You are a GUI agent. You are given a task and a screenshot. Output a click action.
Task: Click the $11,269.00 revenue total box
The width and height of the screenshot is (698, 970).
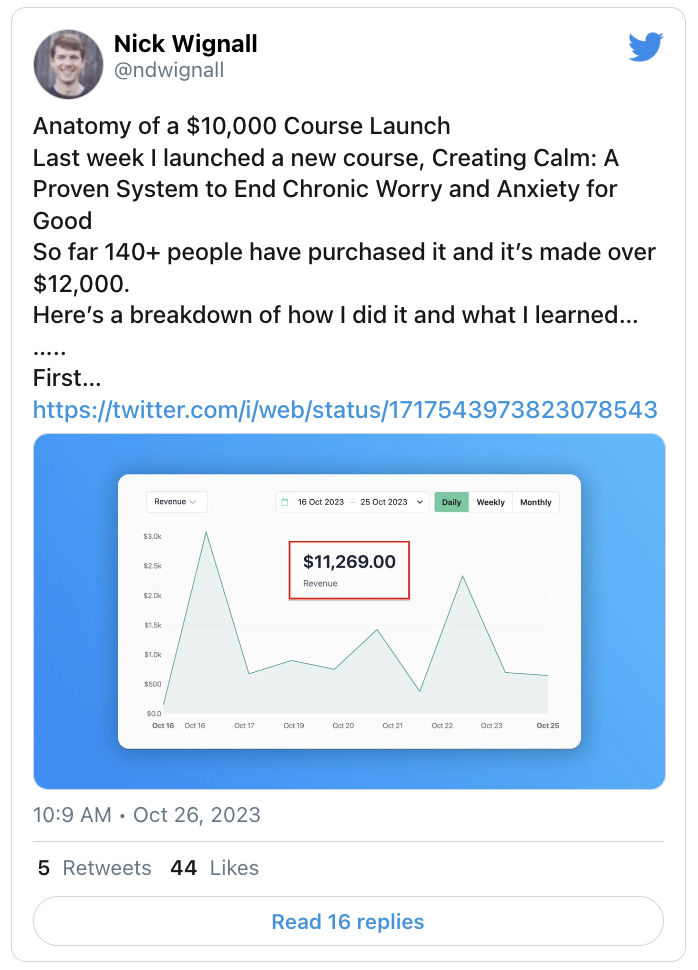pyautogui.click(x=349, y=570)
